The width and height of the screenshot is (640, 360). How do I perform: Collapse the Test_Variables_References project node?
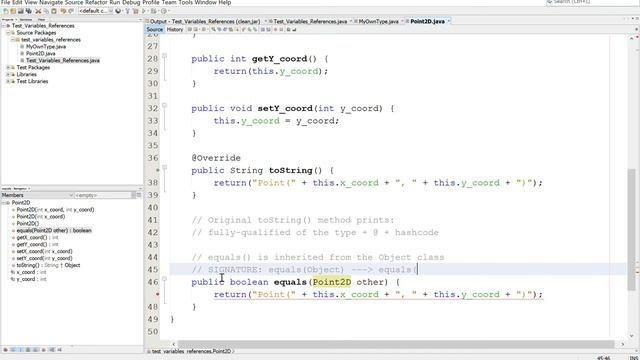pos(4,26)
